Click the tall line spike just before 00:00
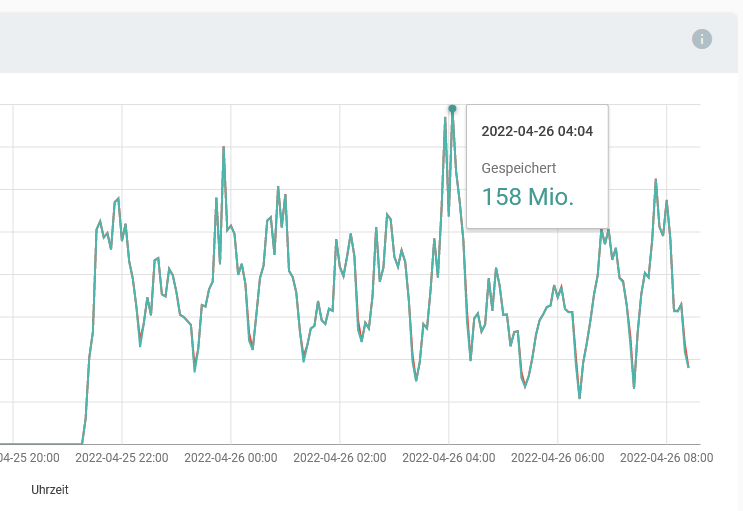Screen dimensions: 743x511 point(223,148)
